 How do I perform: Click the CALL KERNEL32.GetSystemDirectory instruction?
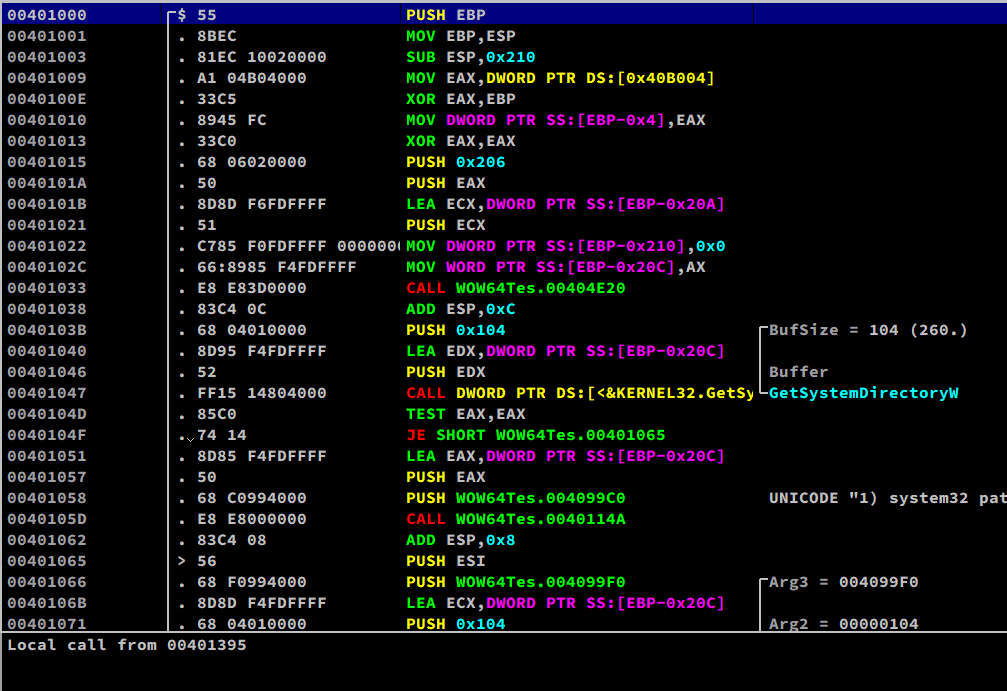(579, 393)
